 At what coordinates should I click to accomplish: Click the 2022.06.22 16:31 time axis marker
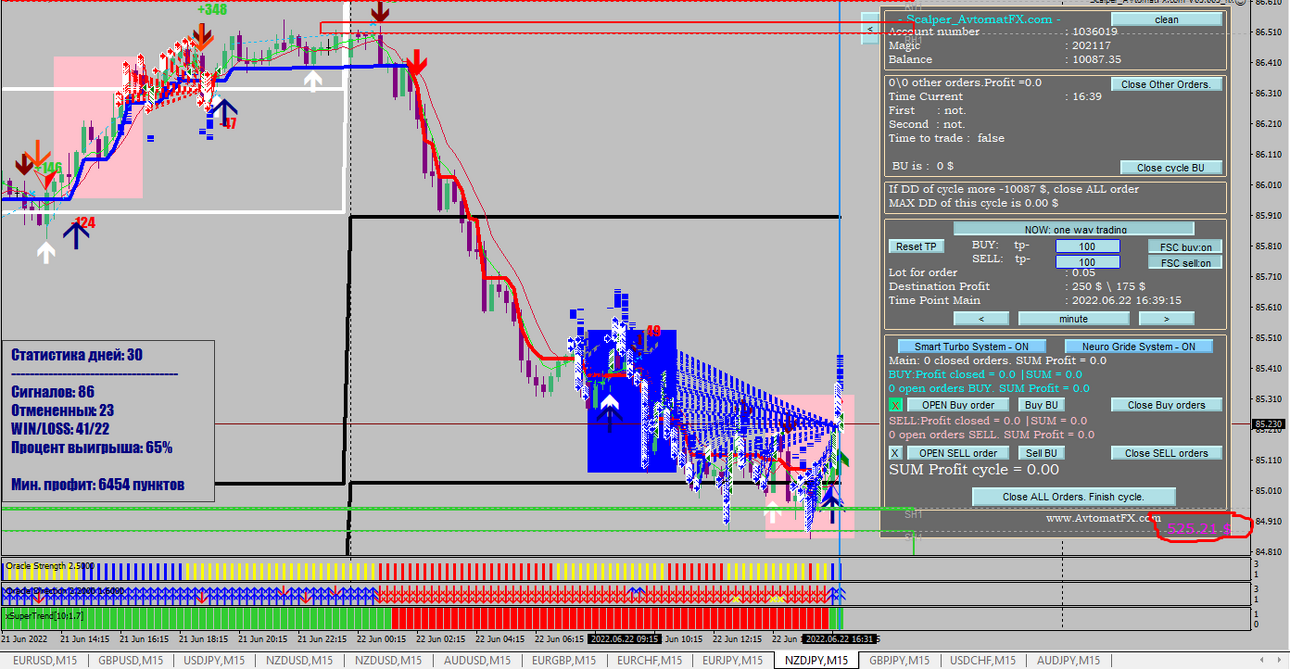pyautogui.click(x=841, y=638)
